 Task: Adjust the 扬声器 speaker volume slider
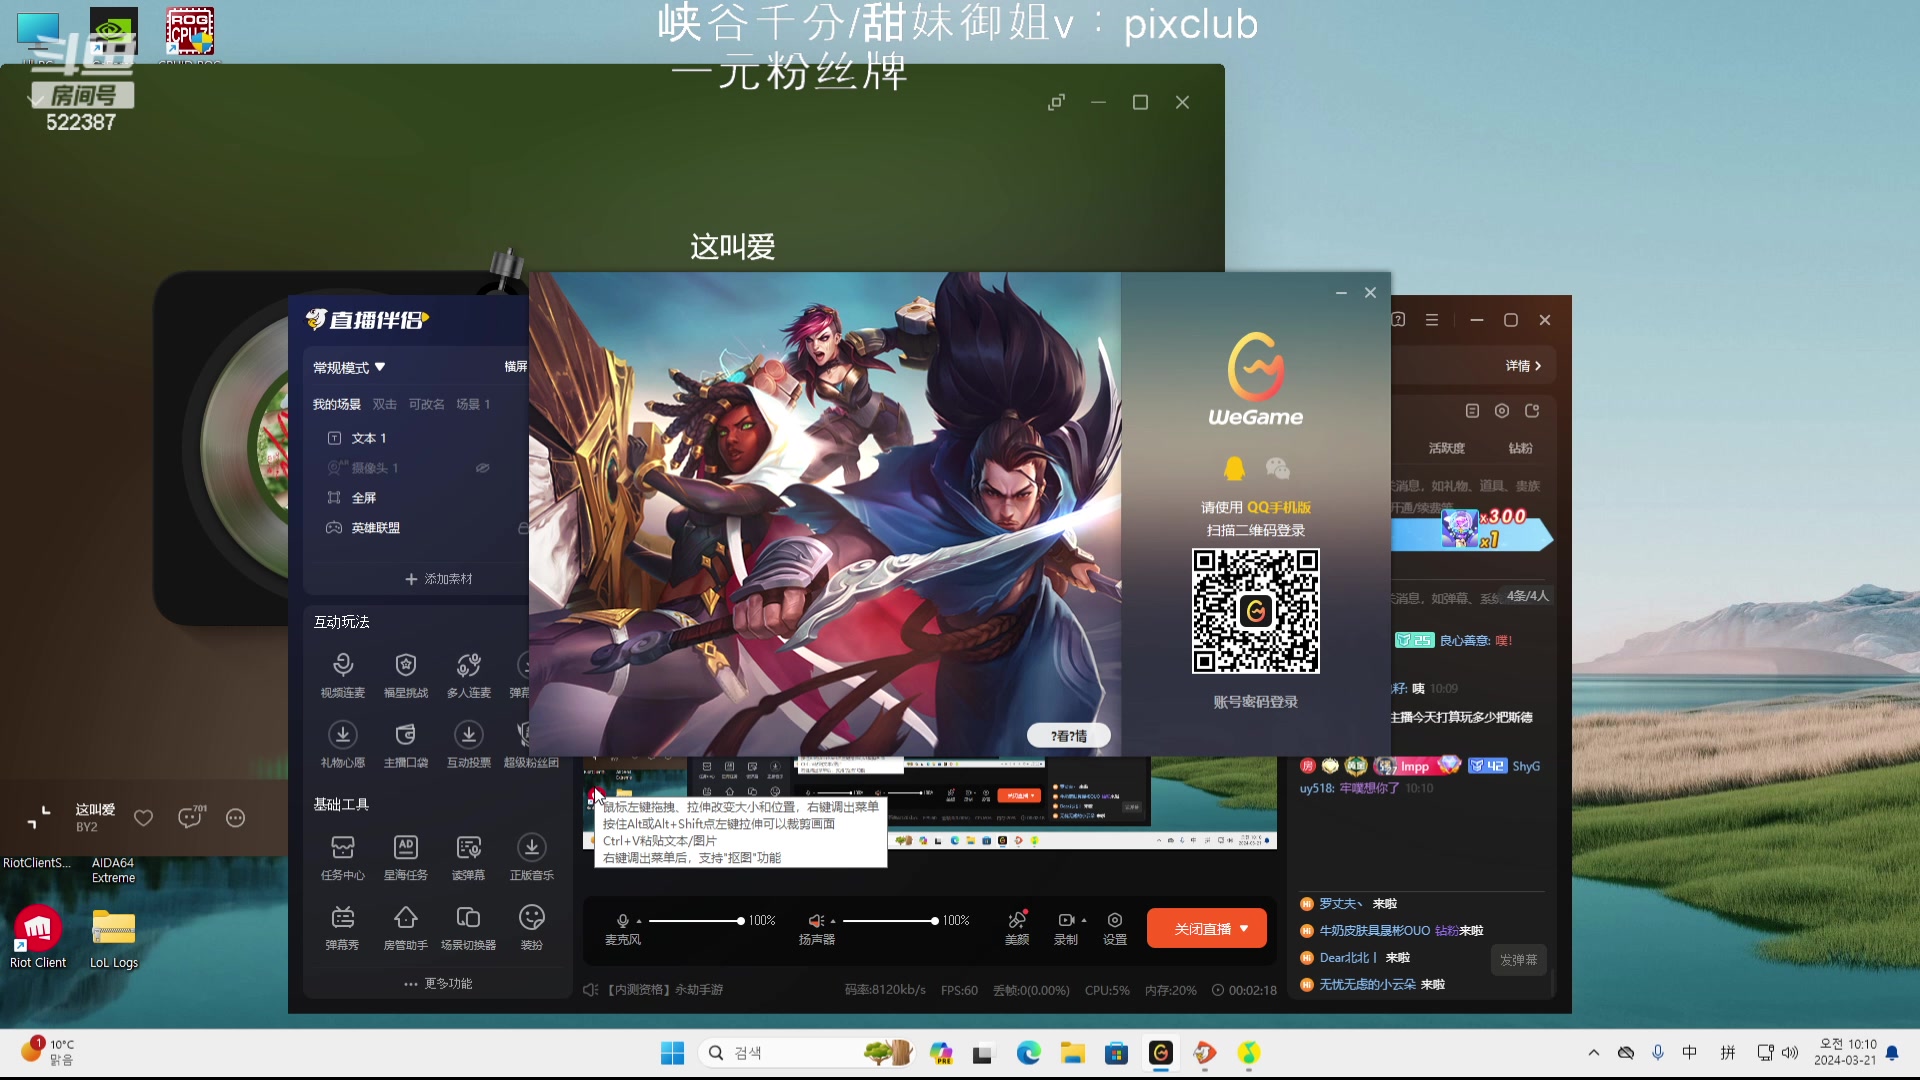(888, 921)
